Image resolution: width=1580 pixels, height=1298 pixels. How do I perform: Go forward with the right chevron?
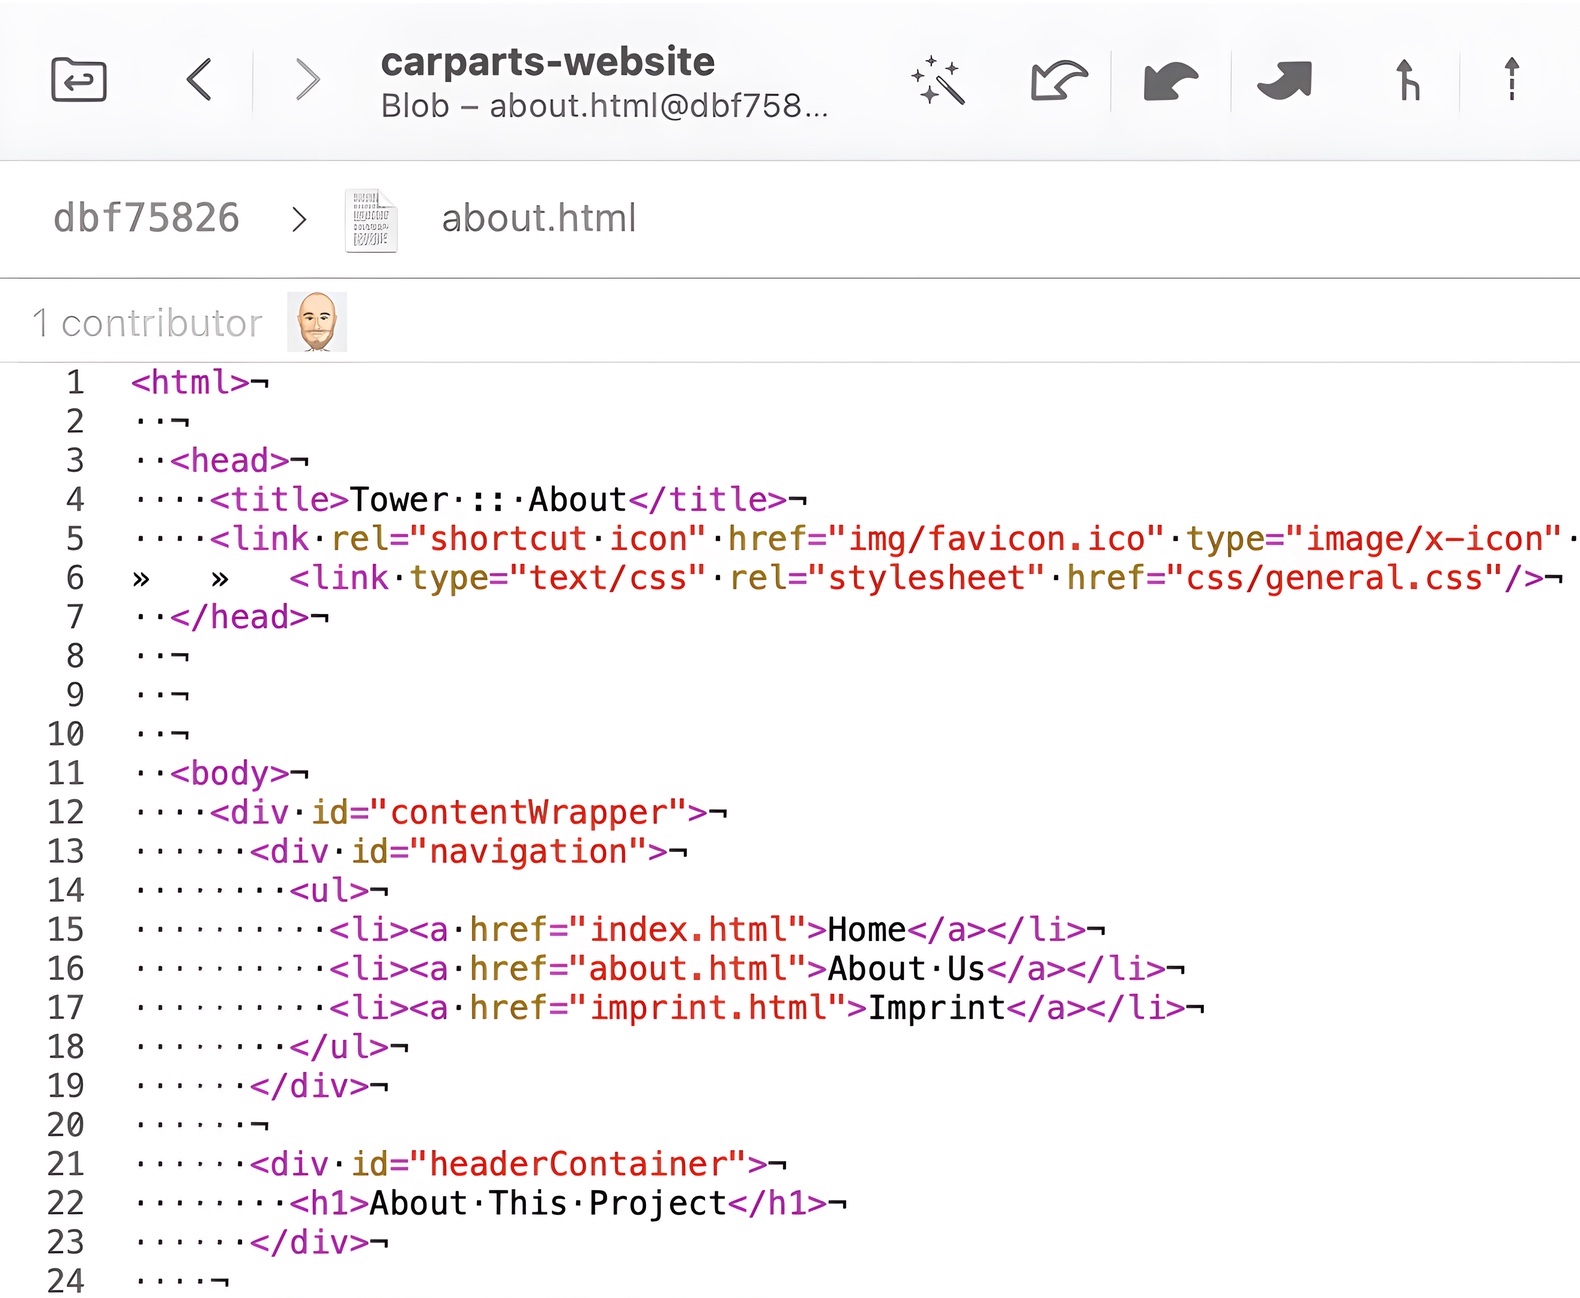(308, 80)
